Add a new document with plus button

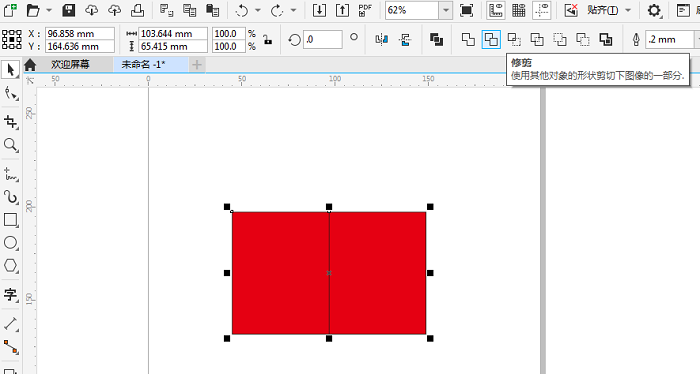click(196, 65)
